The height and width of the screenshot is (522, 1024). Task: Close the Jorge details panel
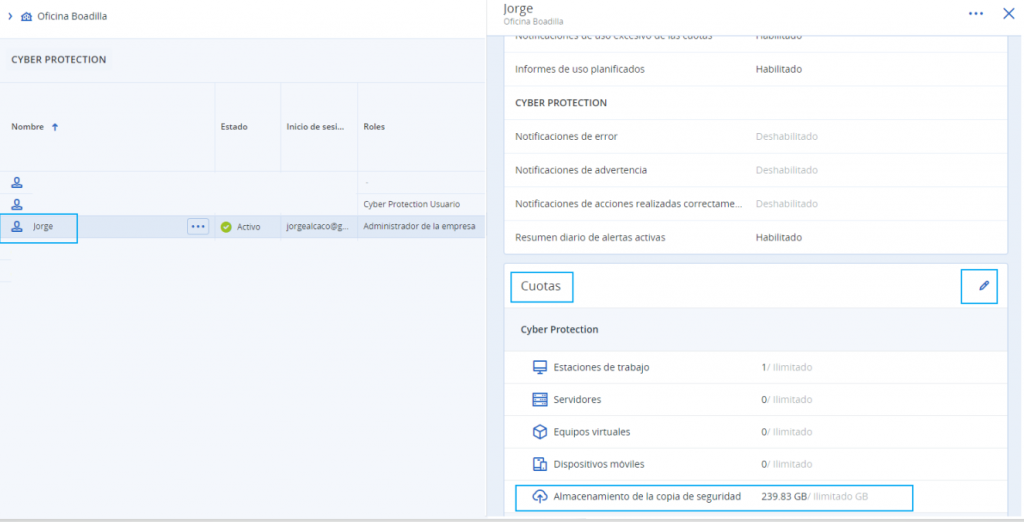point(1008,13)
